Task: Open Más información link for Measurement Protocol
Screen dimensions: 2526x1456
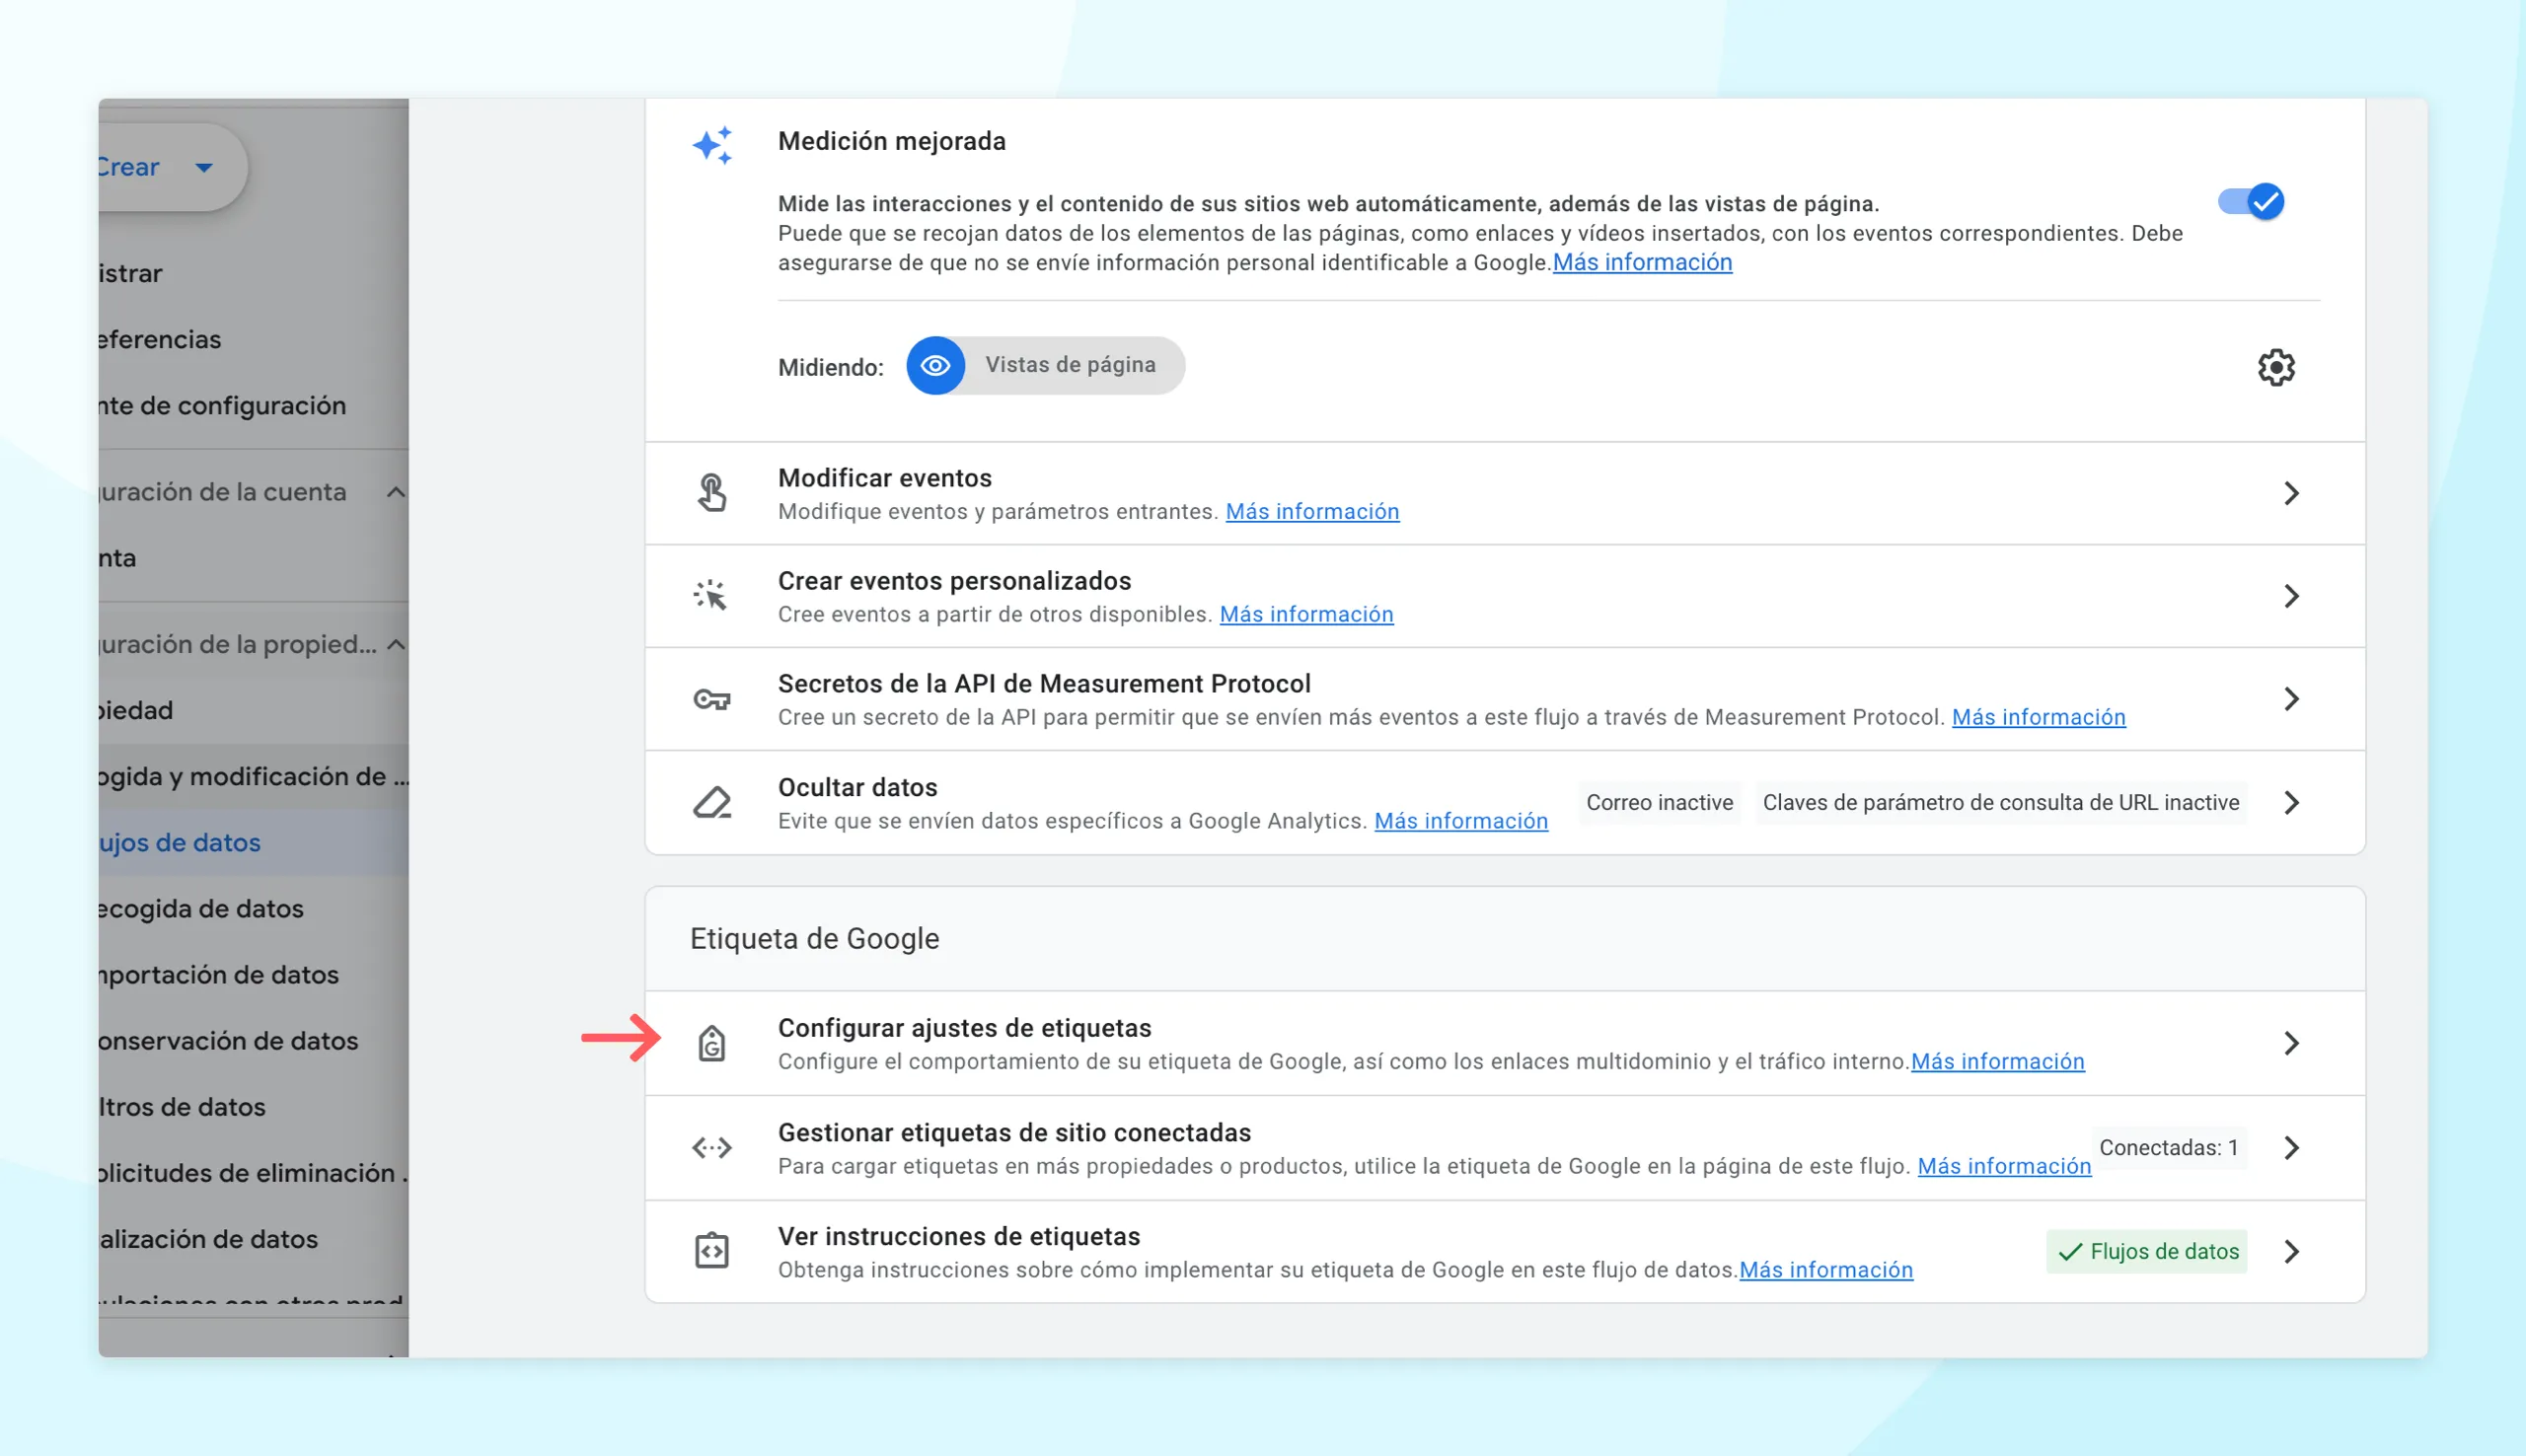Action: (2038, 717)
